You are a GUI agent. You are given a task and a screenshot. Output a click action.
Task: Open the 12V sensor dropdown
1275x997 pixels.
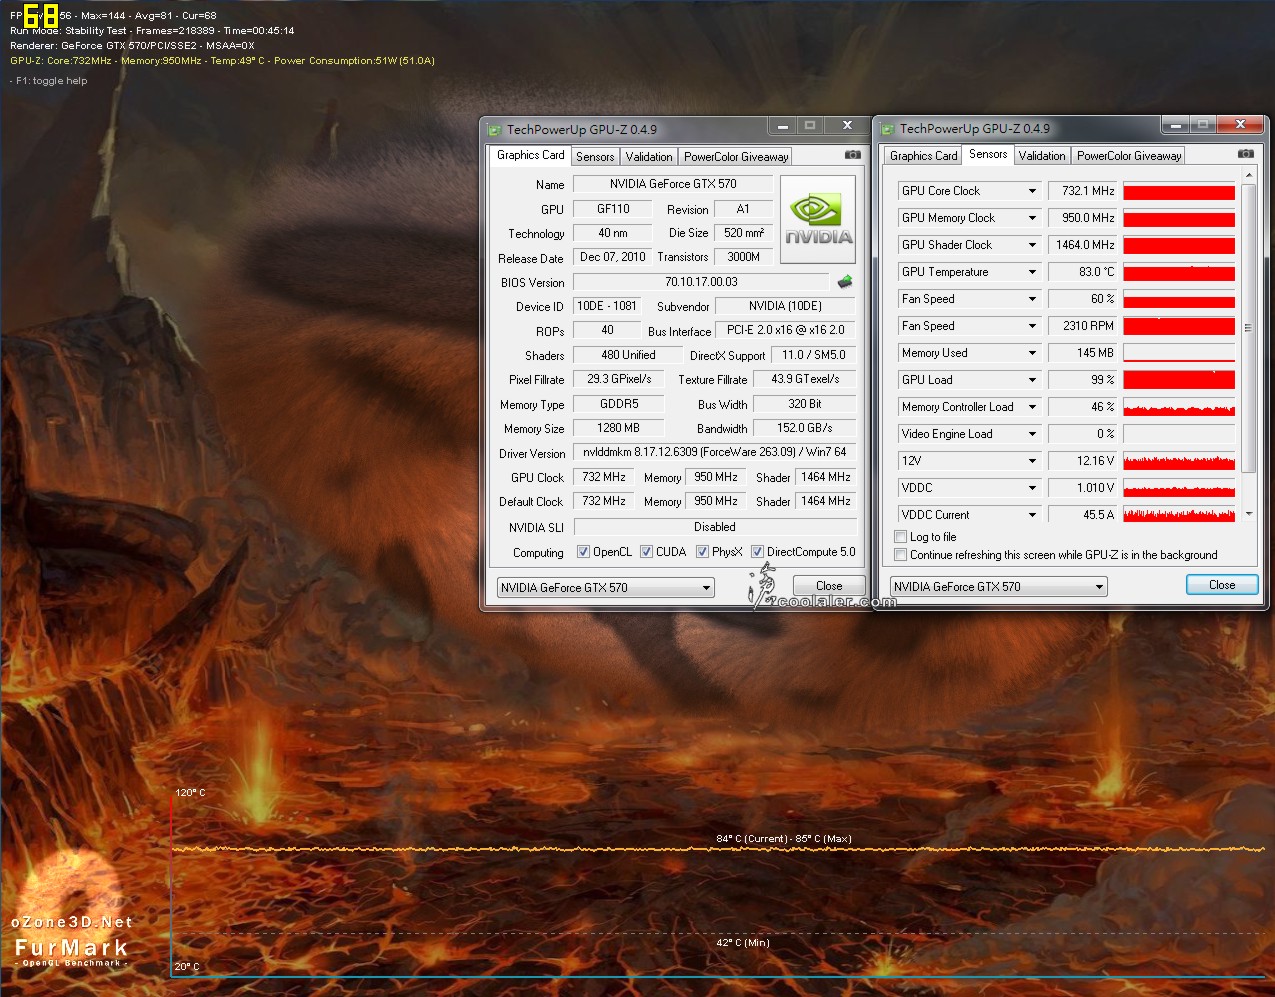tap(1032, 461)
